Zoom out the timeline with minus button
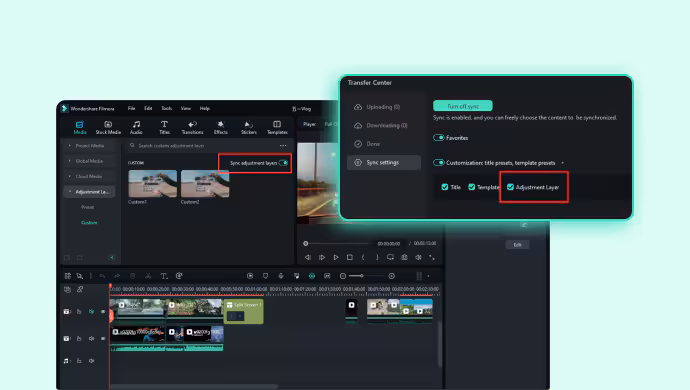 coord(343,276)
